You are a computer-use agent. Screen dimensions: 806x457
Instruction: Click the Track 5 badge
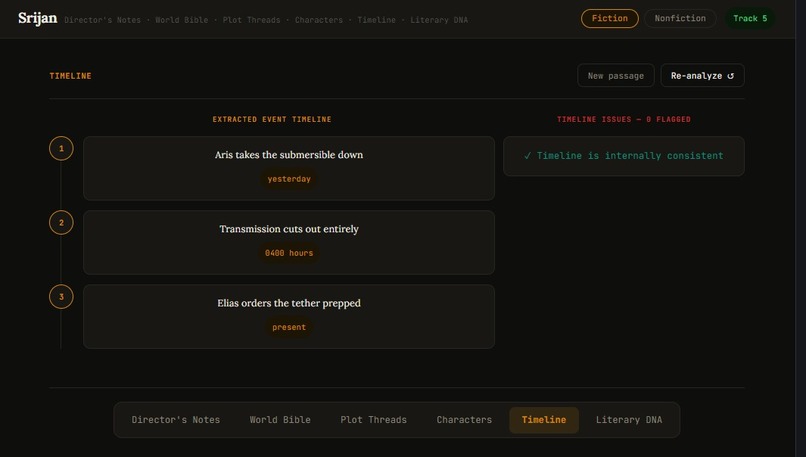[750, 19]
